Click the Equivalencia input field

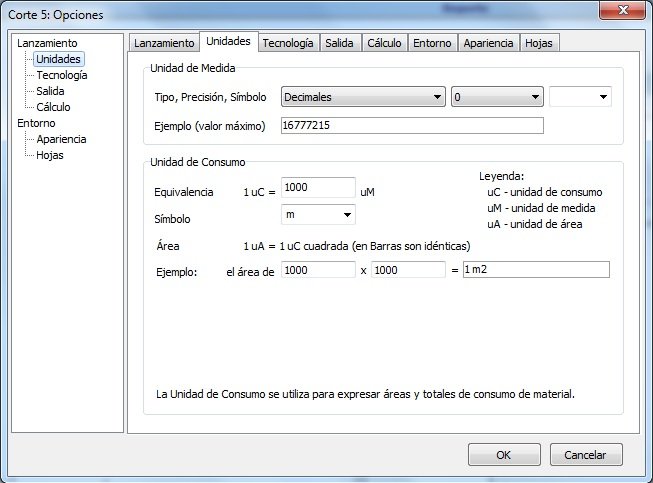(319, 188)
